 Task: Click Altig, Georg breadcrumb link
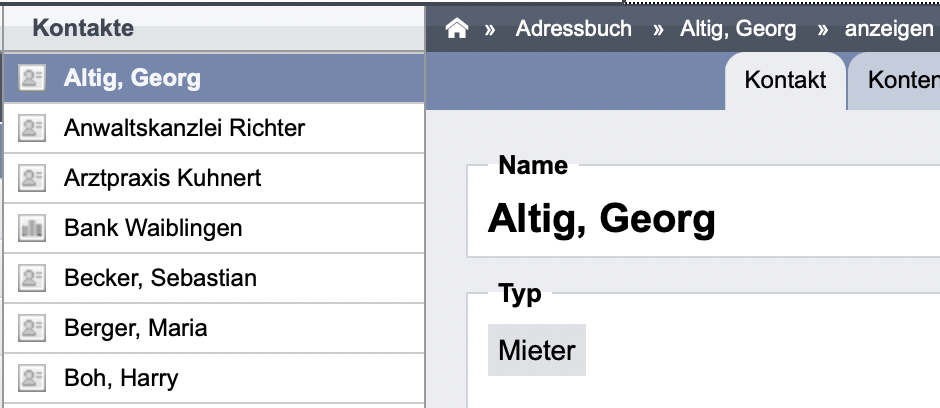738,28
